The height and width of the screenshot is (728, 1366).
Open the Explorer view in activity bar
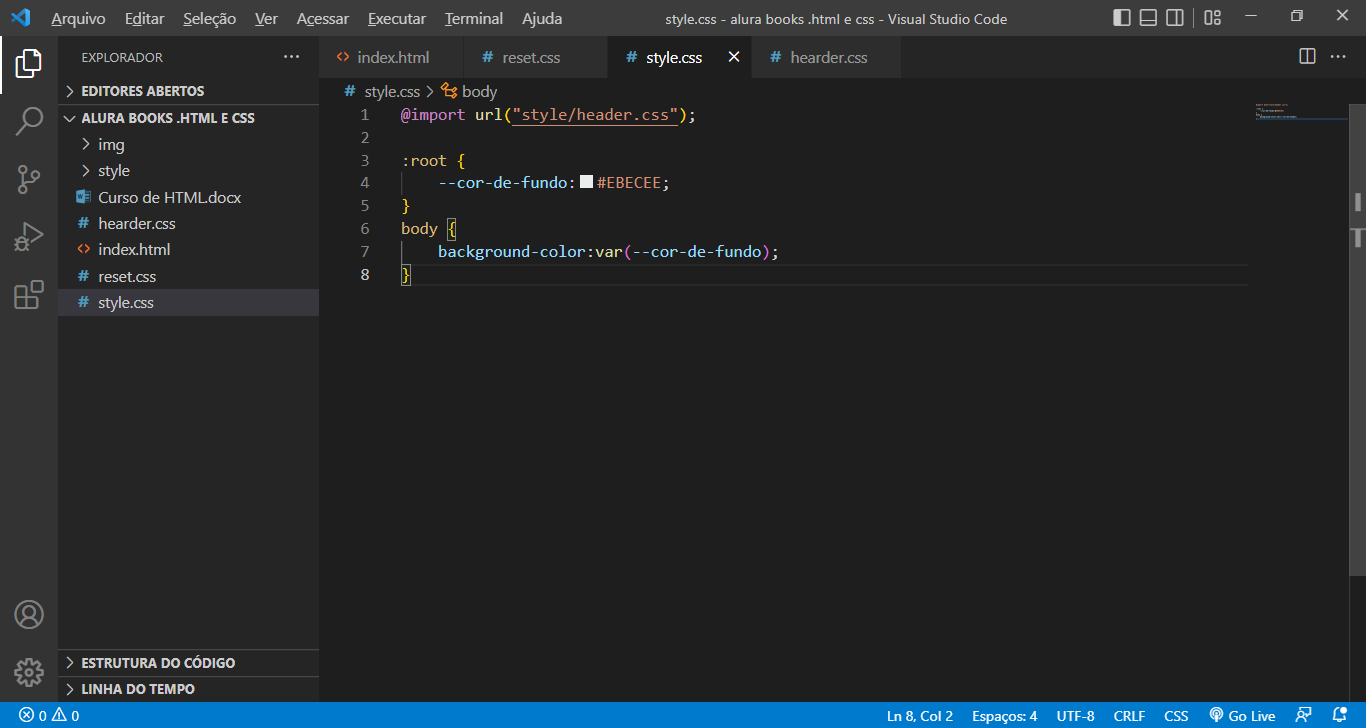29,64
